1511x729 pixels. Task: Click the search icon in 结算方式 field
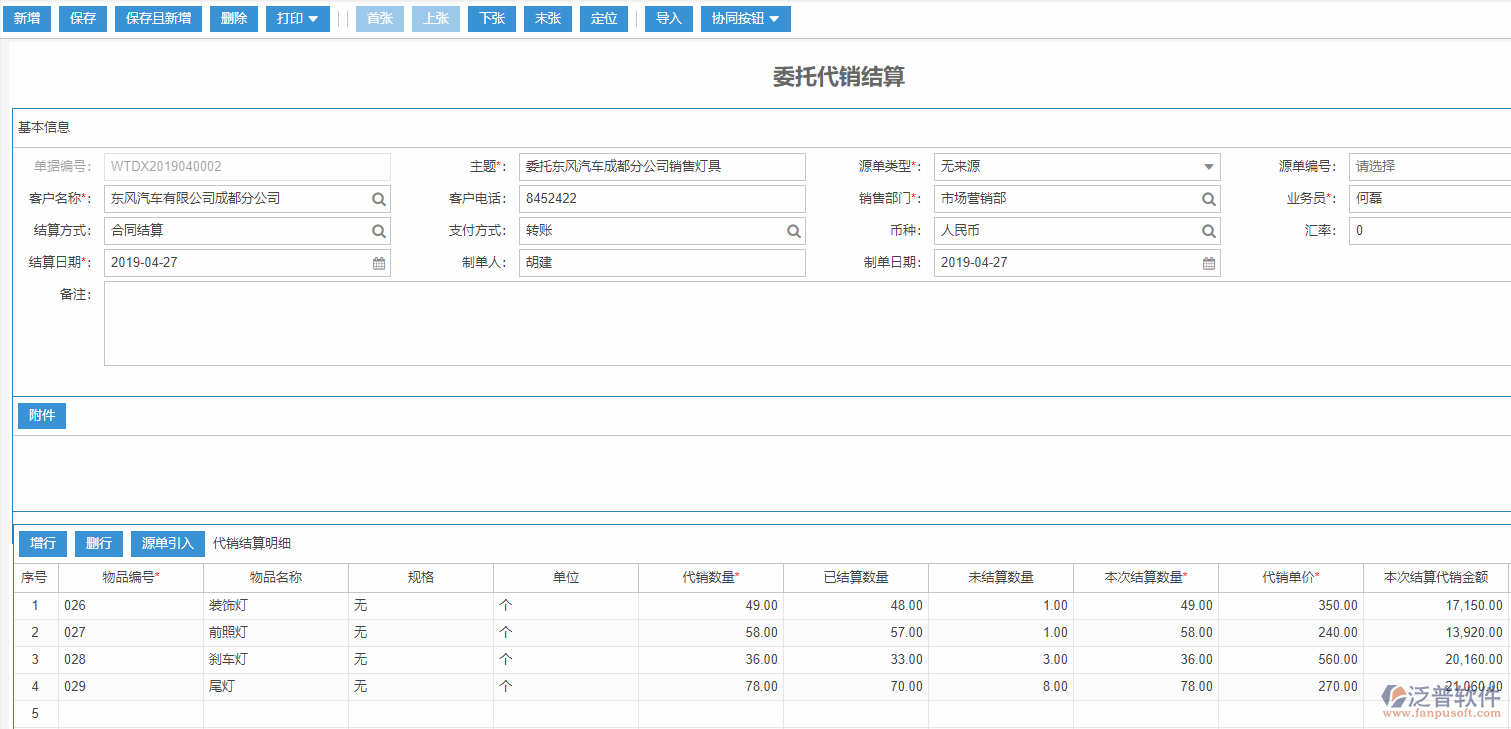coord(379,231)
